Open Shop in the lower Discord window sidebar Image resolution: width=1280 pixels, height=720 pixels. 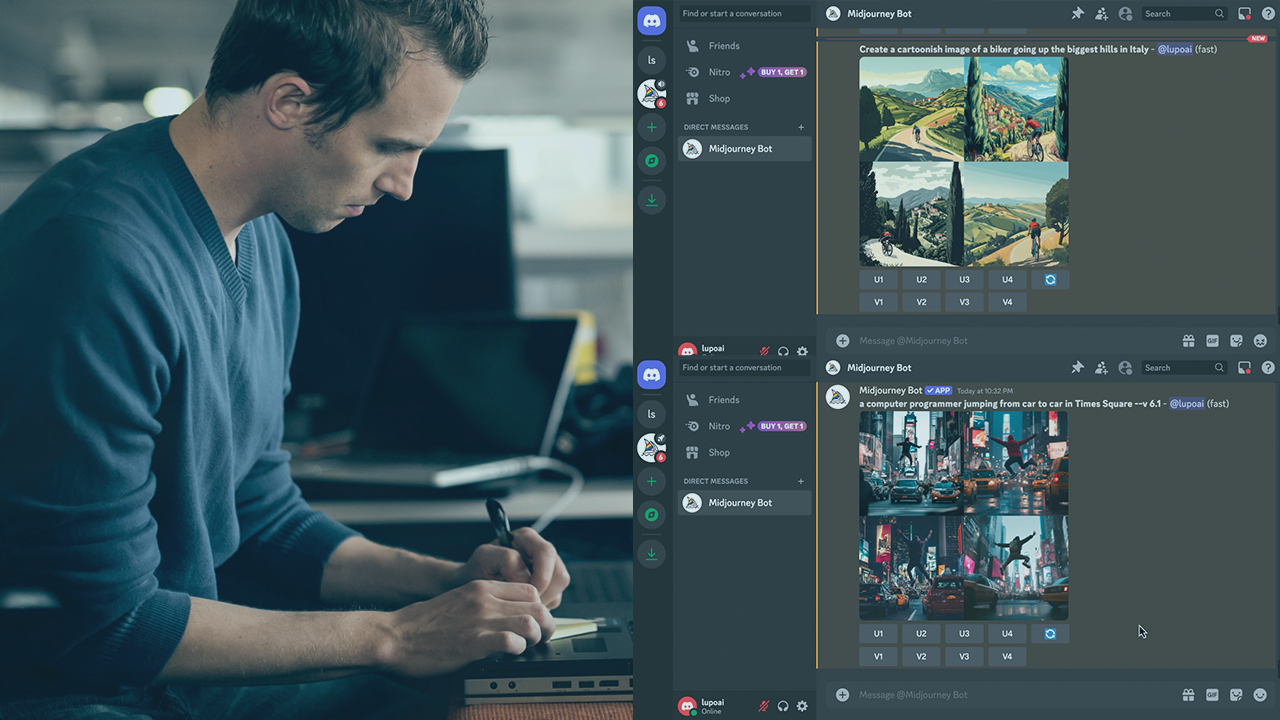click(x=719, y=452)
